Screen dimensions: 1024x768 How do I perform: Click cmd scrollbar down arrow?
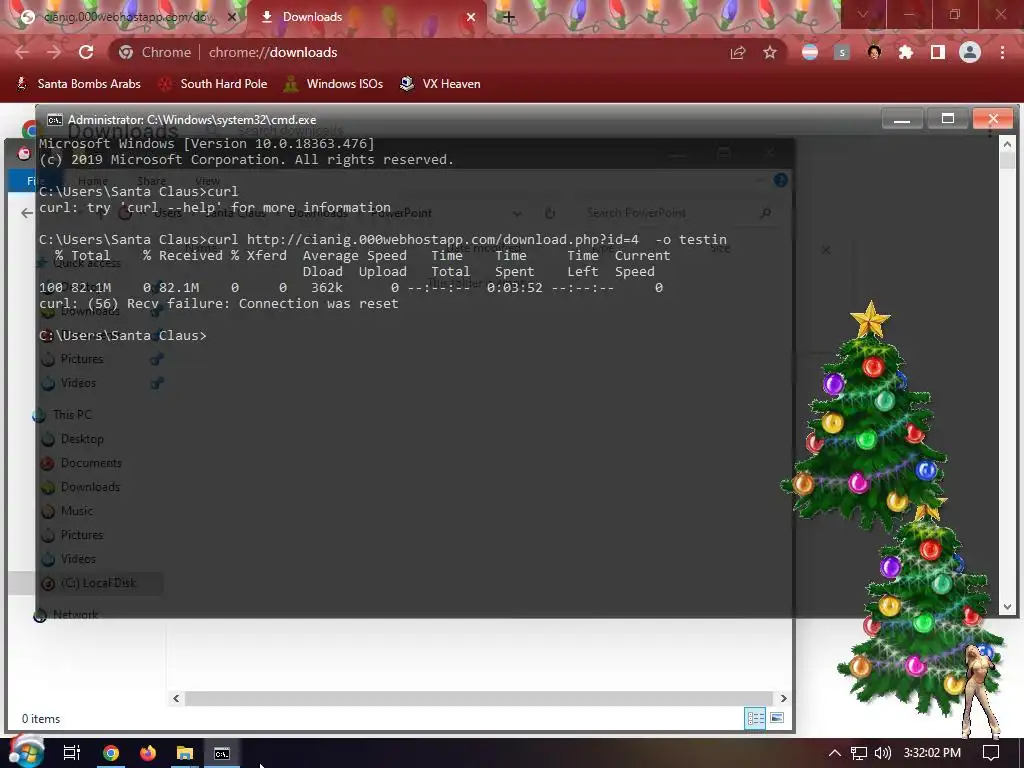click(x=1007, y=607)
